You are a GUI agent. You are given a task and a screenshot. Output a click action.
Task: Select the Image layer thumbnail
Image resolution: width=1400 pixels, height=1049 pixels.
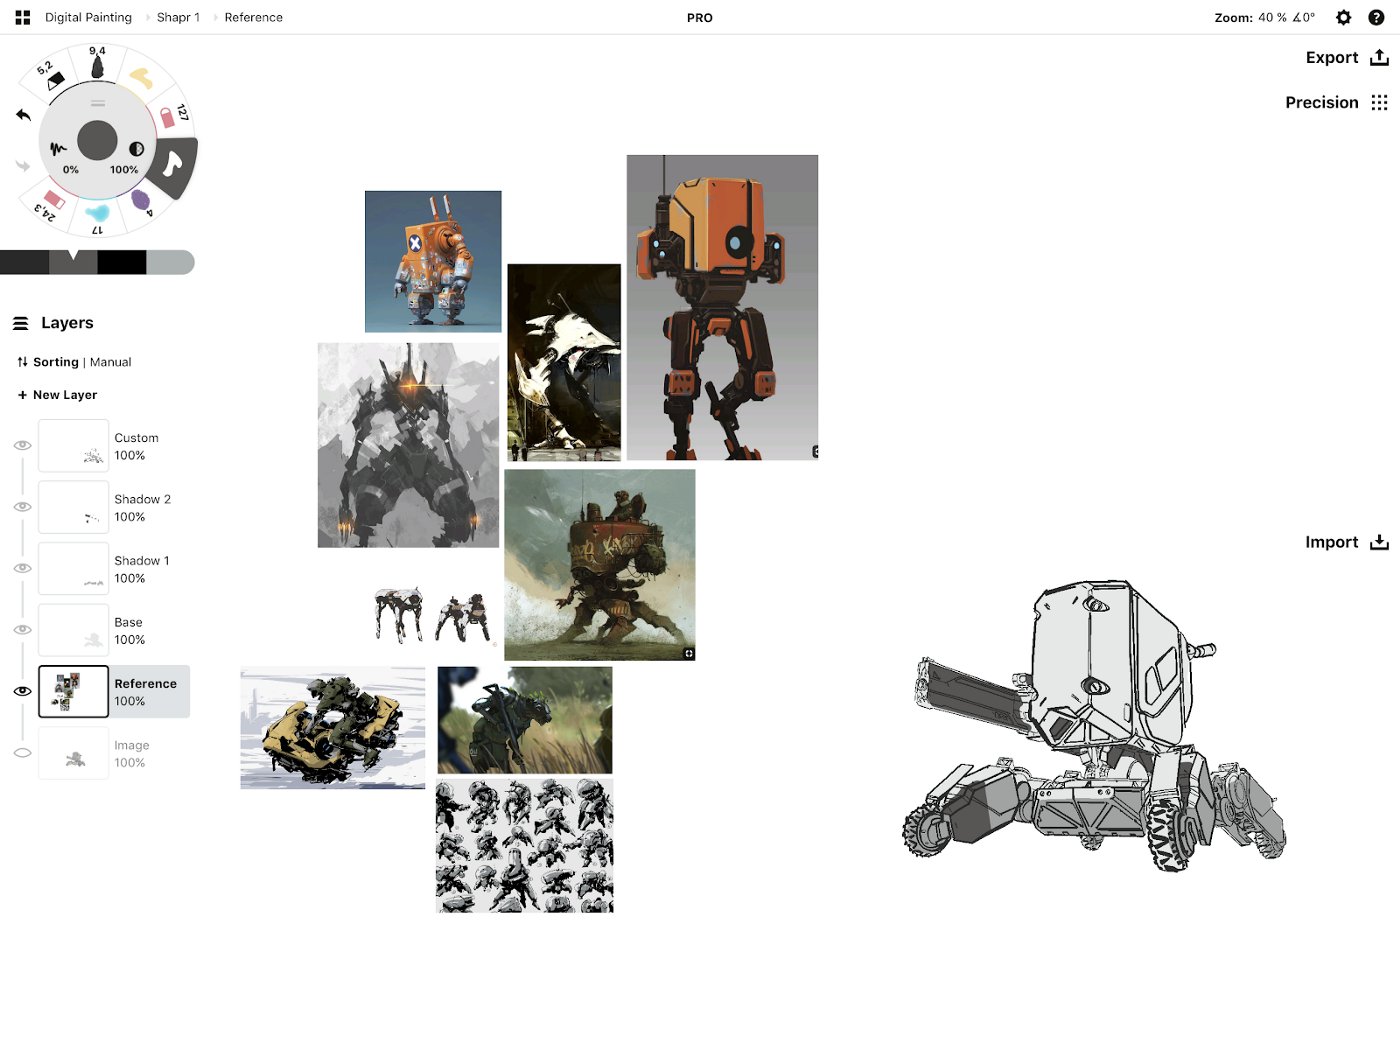(x=73, y=753)
